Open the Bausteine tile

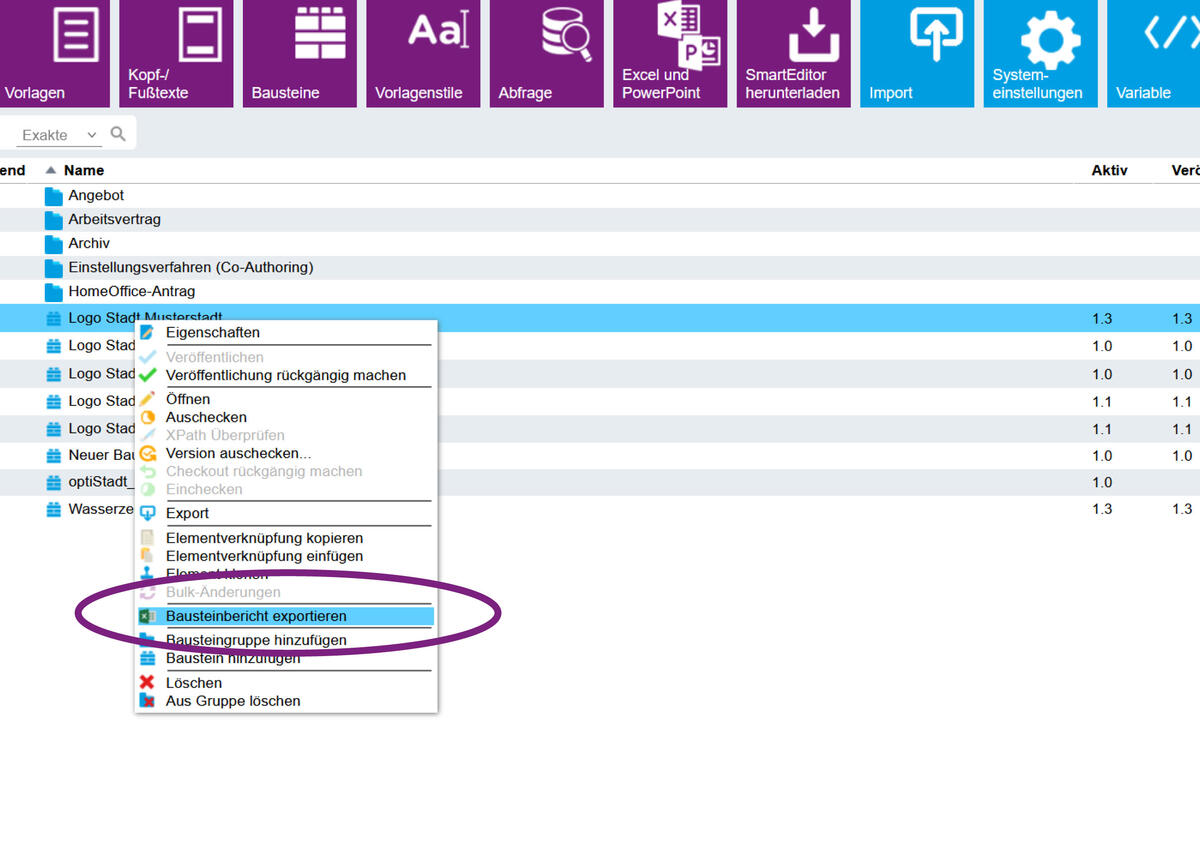[x=299, y=53]
